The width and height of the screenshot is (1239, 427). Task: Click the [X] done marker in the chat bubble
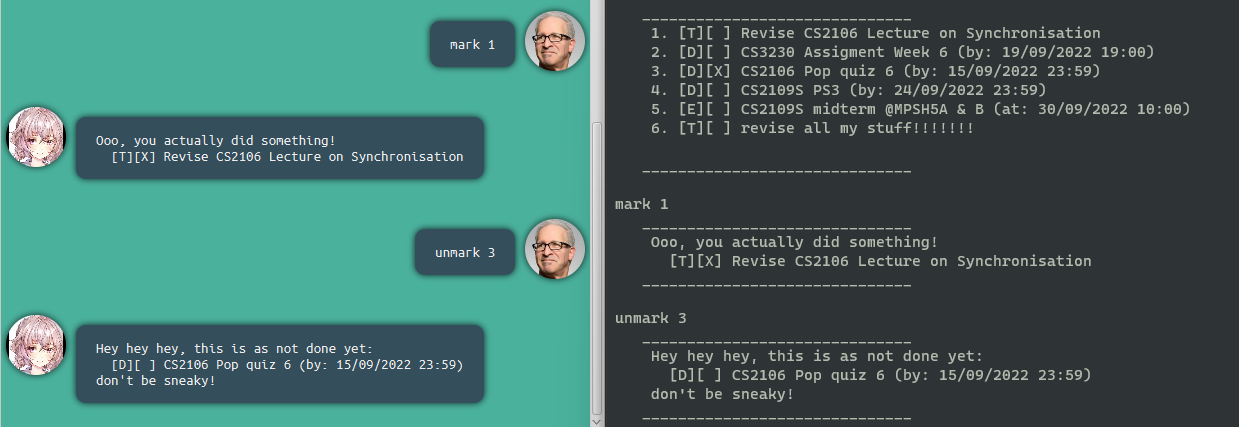pos(147,157)
